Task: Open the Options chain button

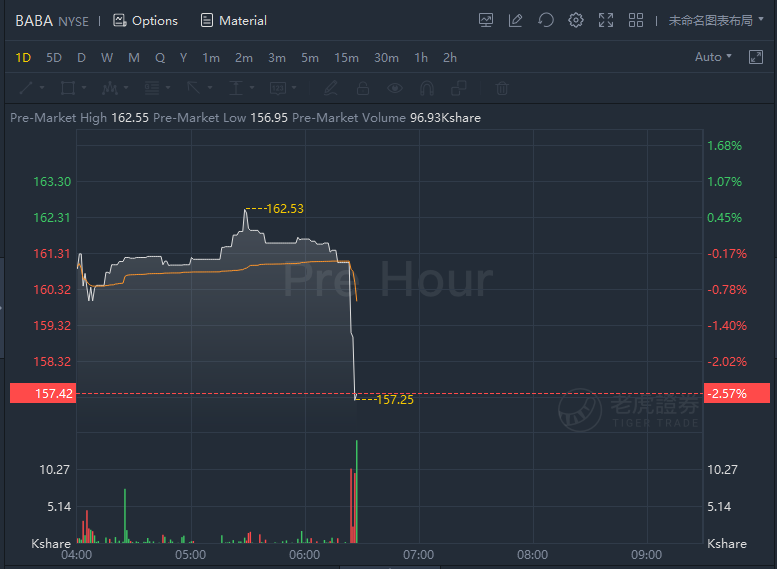Action: click(145, 21)
